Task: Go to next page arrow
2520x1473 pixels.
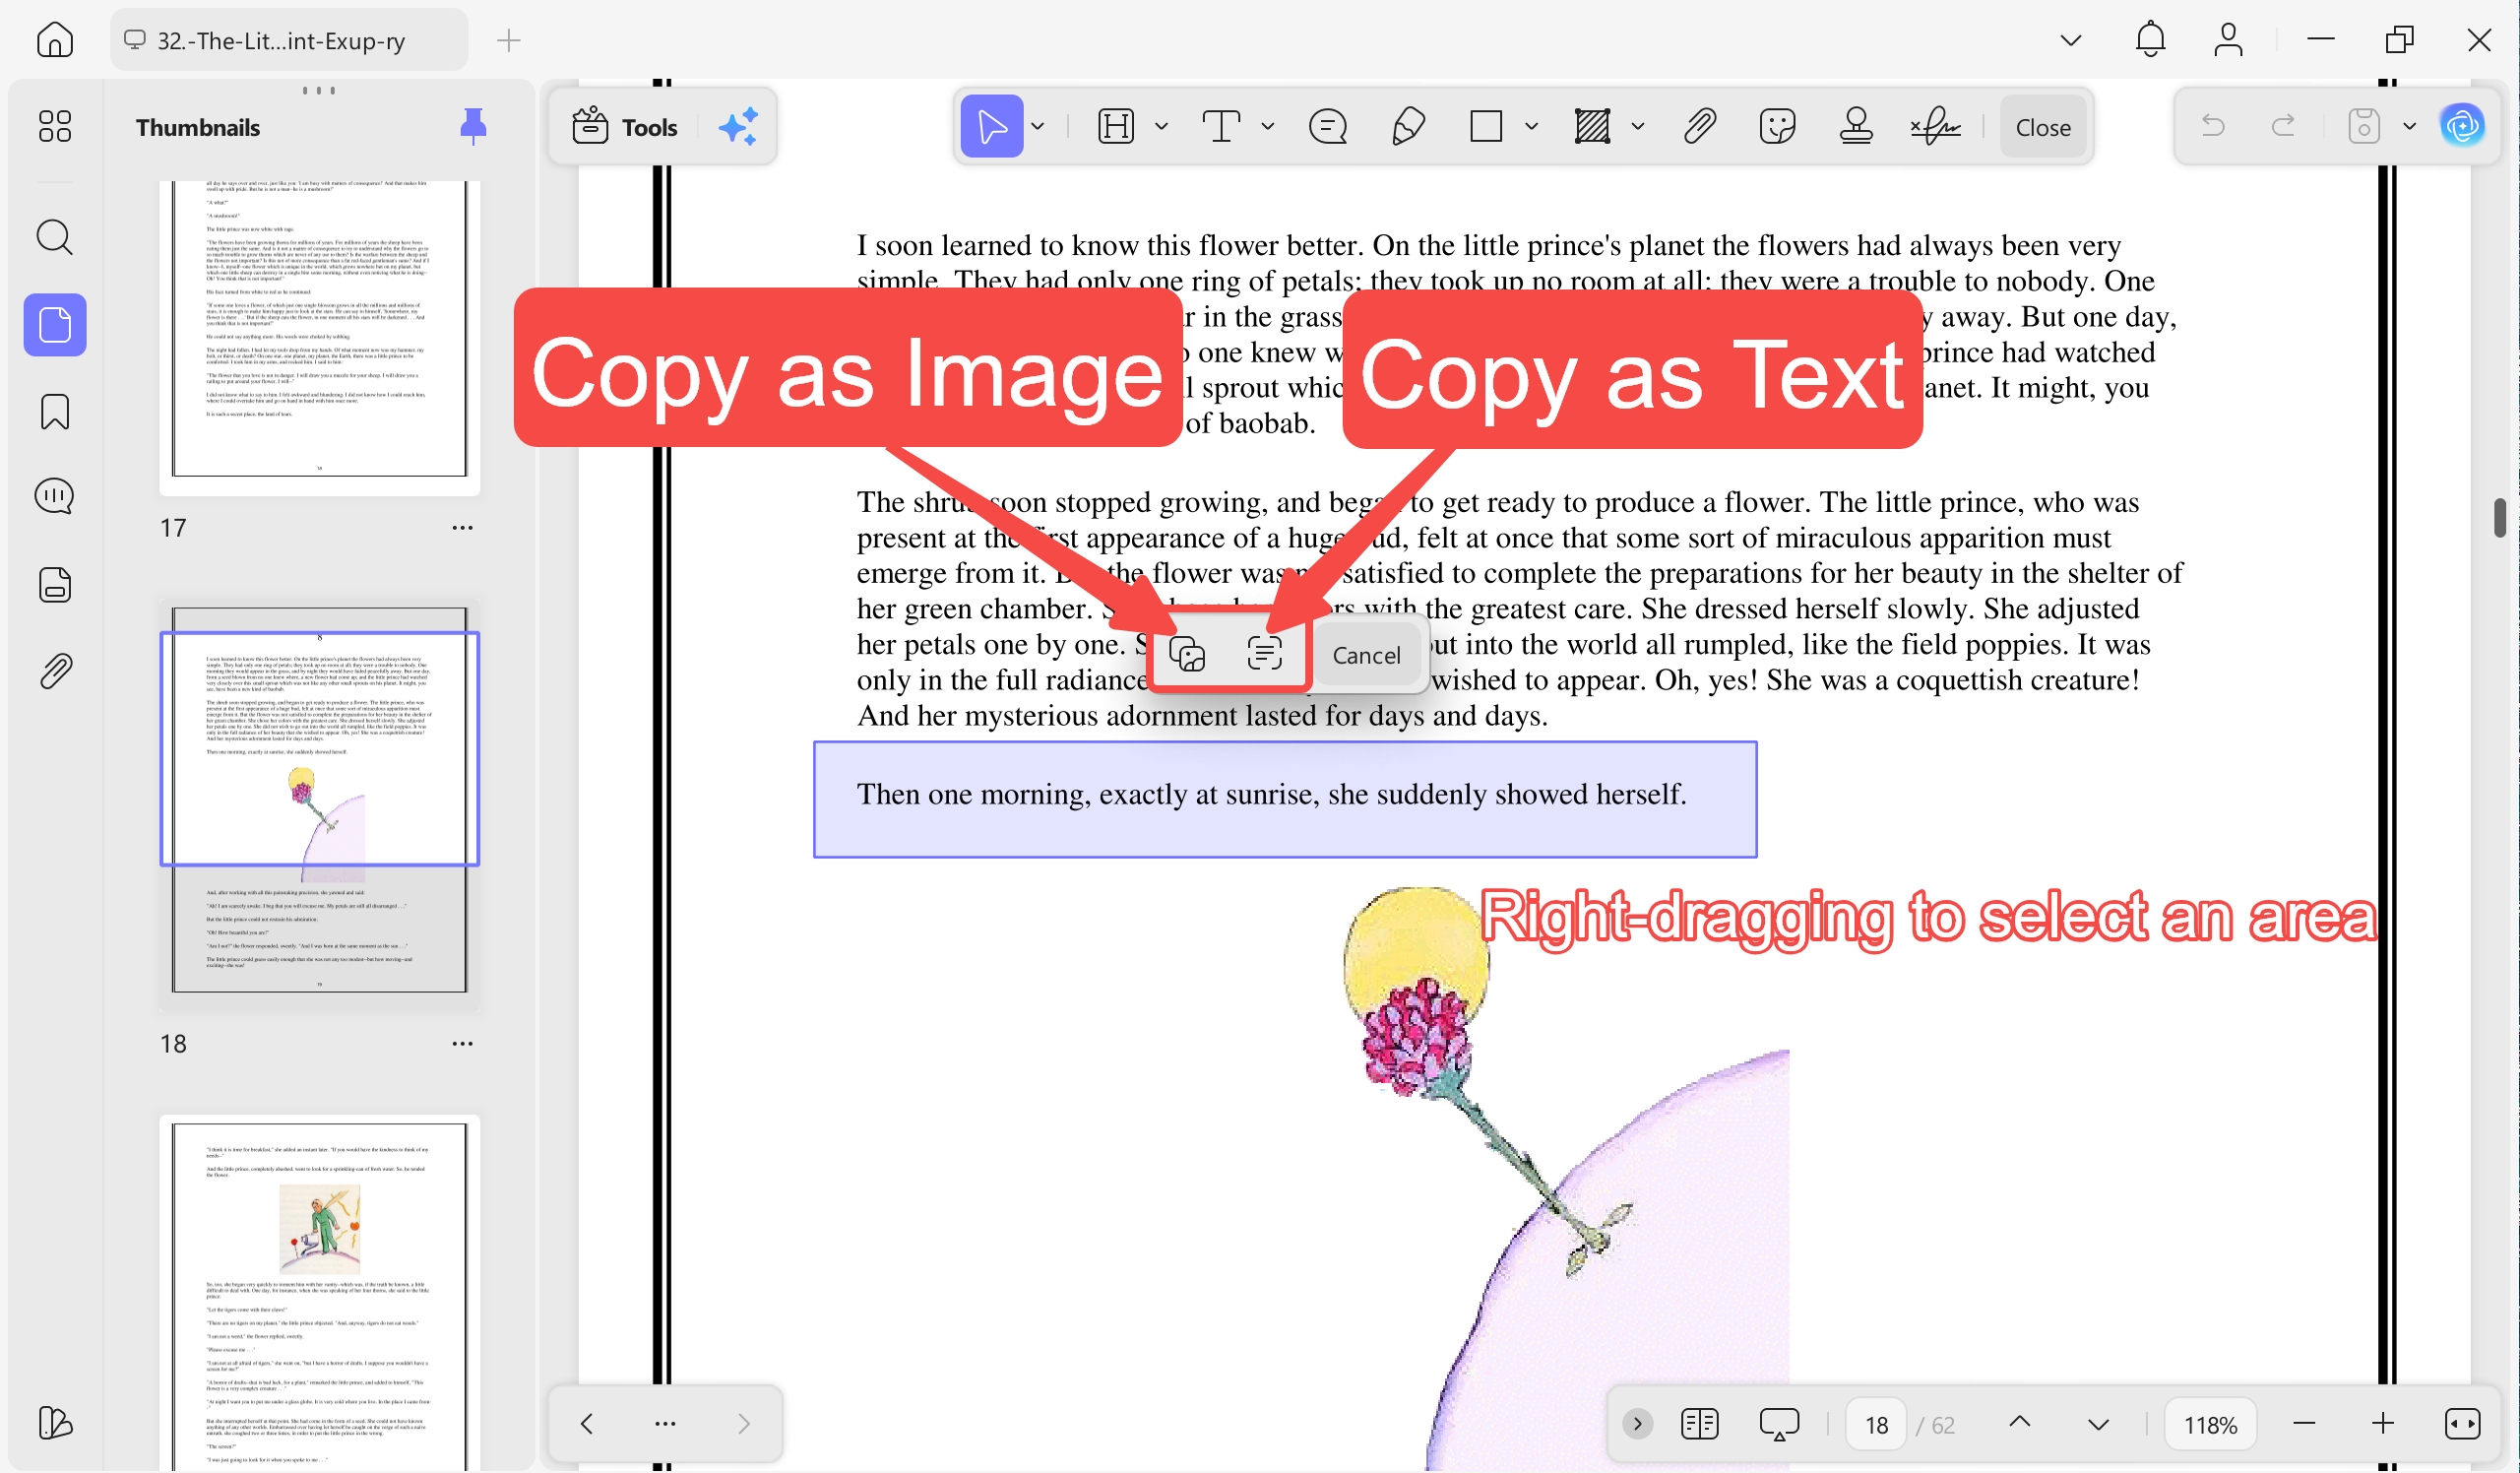Action: (x=2097, y=1424)
